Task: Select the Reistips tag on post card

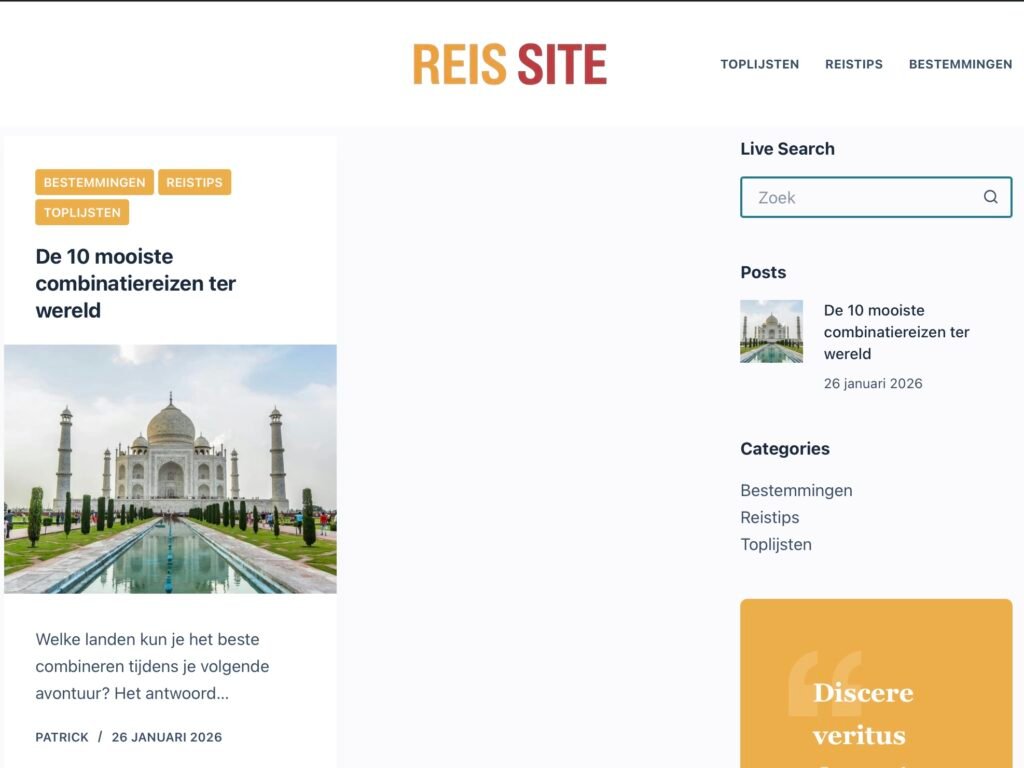Action: click(x=194, y=182)
